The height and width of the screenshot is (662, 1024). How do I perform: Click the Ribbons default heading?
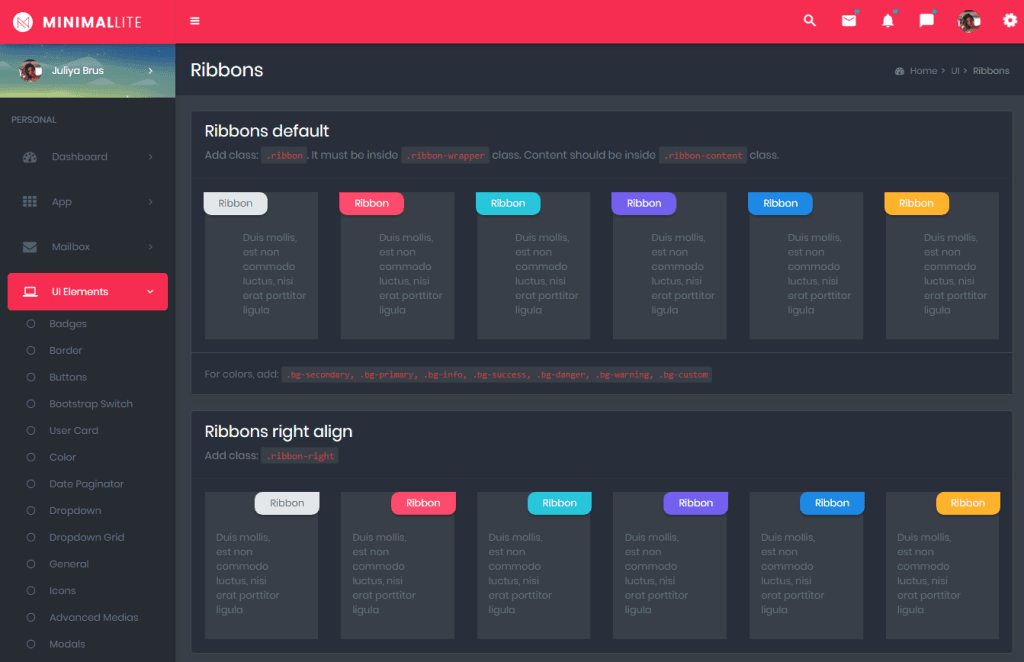click(266, 131)
